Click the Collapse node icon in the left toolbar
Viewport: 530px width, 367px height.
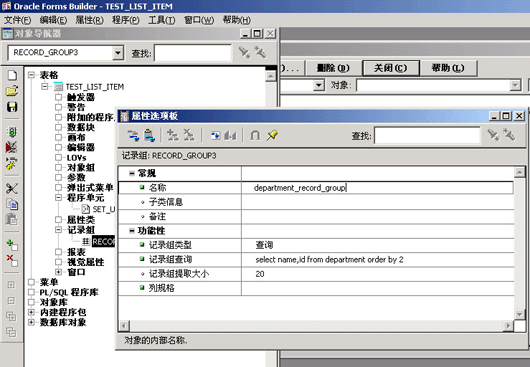point(11,300)
